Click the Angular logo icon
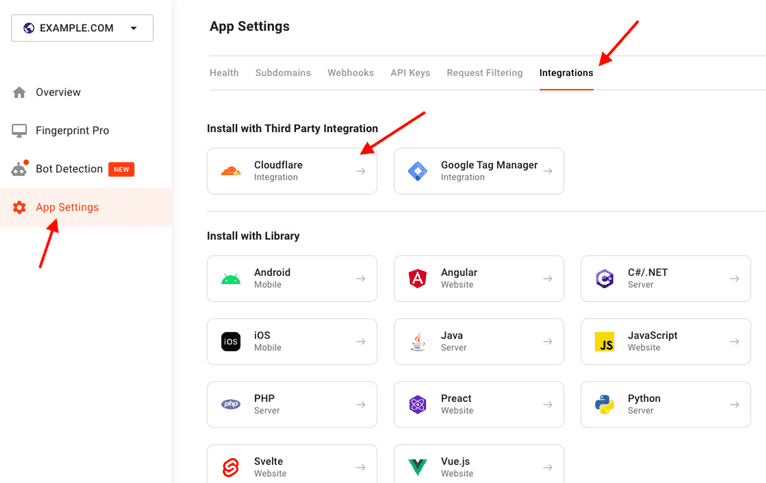This screenshot has width=766, height=483. click(418, 279)
